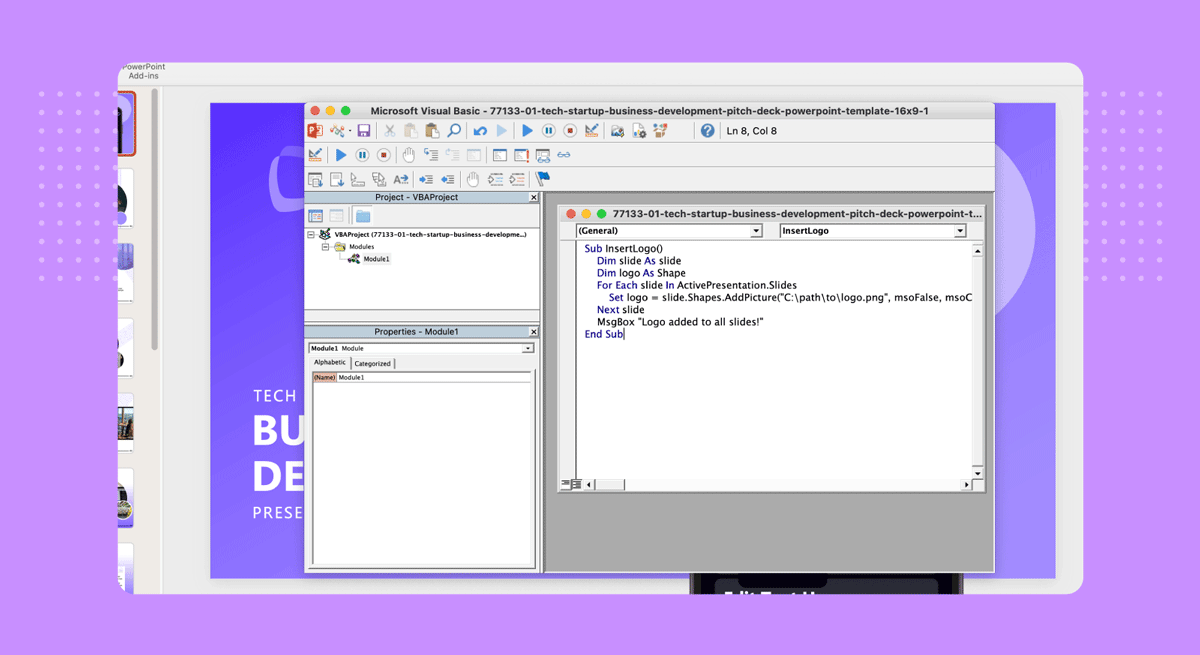Reset execution with the stop button, top toolbar
This screenshot has width=1200, height=655.
570,131
